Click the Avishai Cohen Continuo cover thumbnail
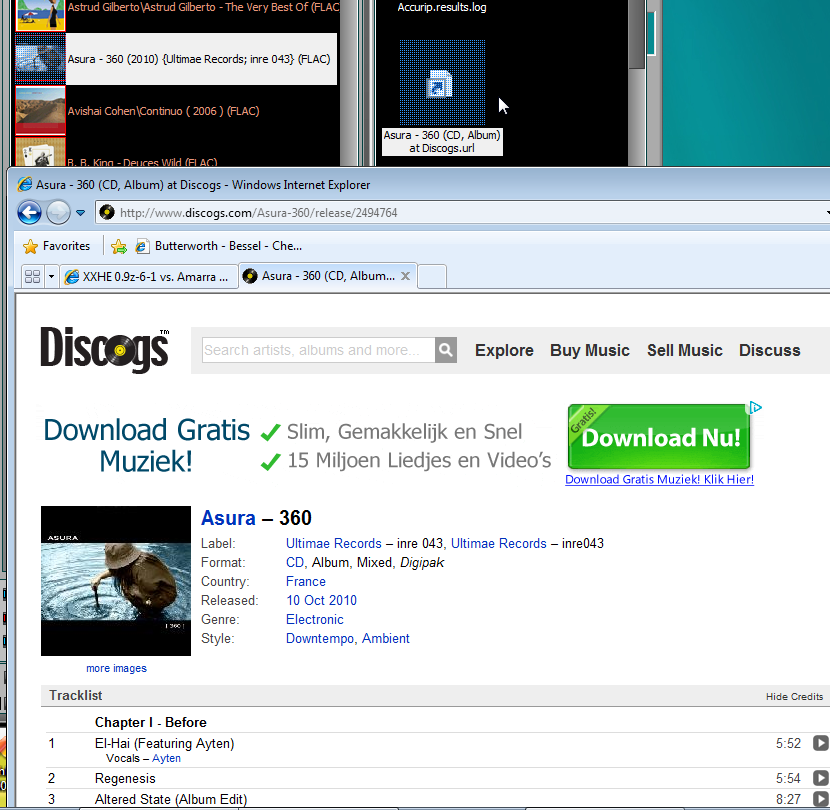 (40, 111)
